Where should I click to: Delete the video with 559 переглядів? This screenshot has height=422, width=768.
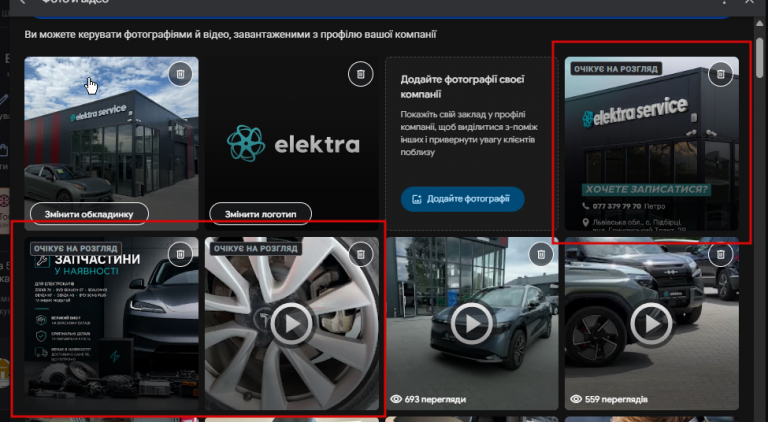720,254
